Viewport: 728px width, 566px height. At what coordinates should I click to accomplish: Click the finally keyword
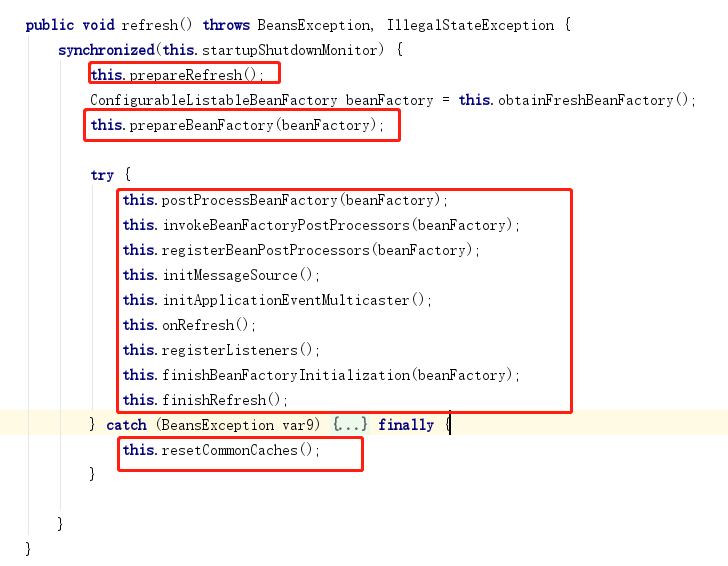pyautogui.click(x=406, y=425)
